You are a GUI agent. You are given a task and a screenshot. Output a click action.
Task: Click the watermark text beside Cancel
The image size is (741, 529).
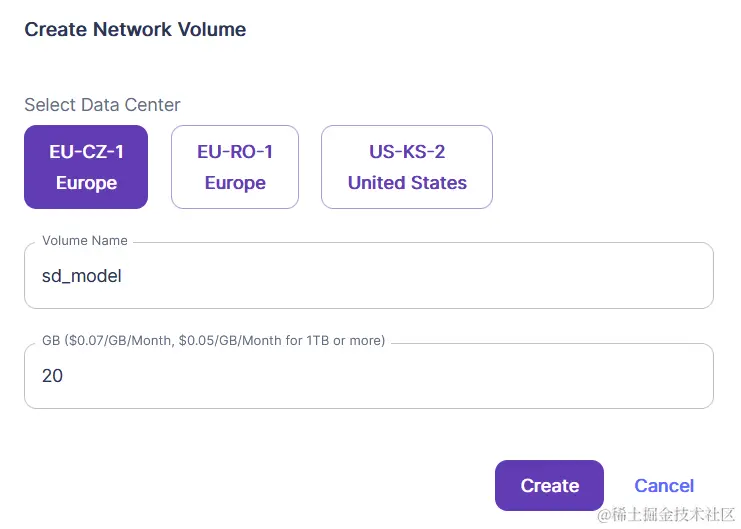667,514
